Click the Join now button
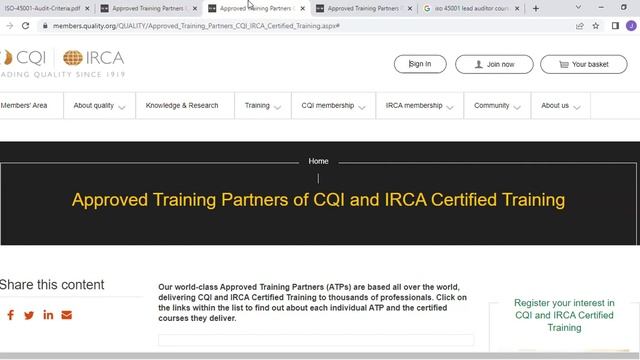The width and height of the screenshot is (640, 360). 494,64
